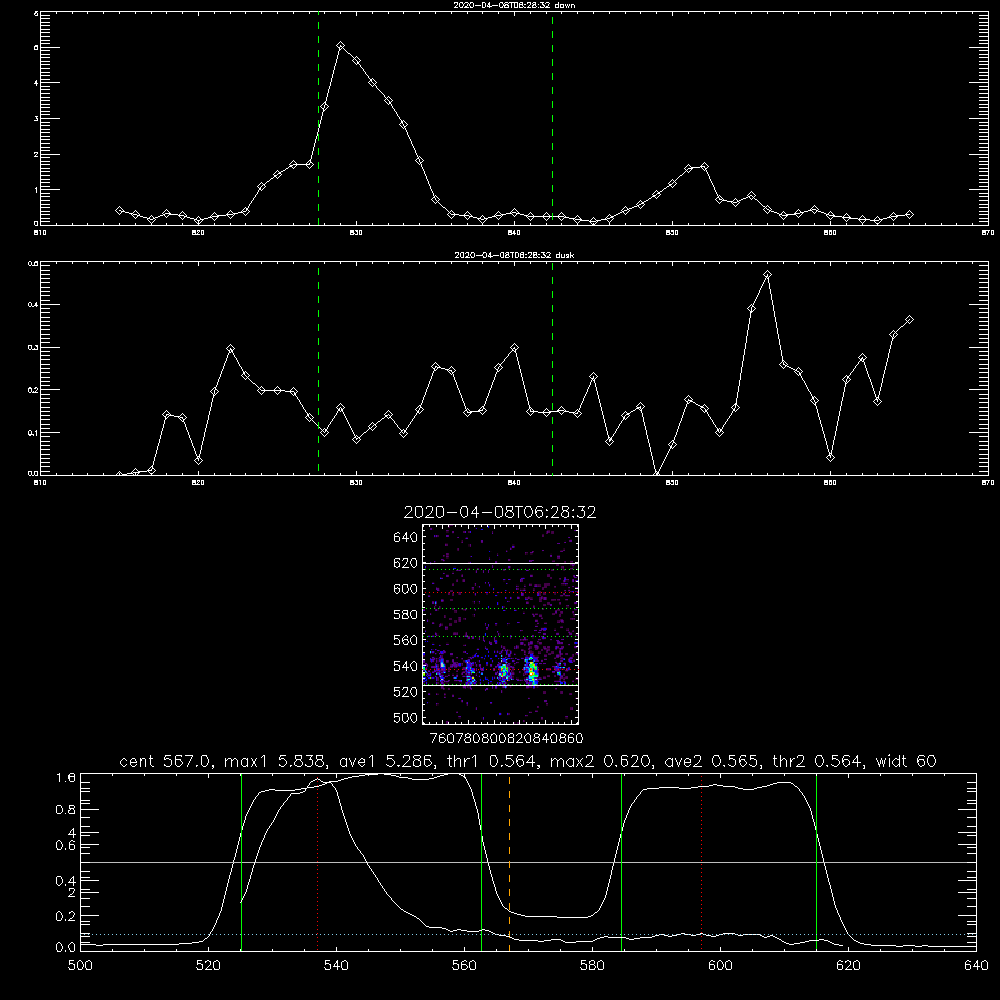Image resolution: width=1000 pixels, height=1000 pixels.
Task: Click the heatmap image panel
Action: (x=501, y=624)
